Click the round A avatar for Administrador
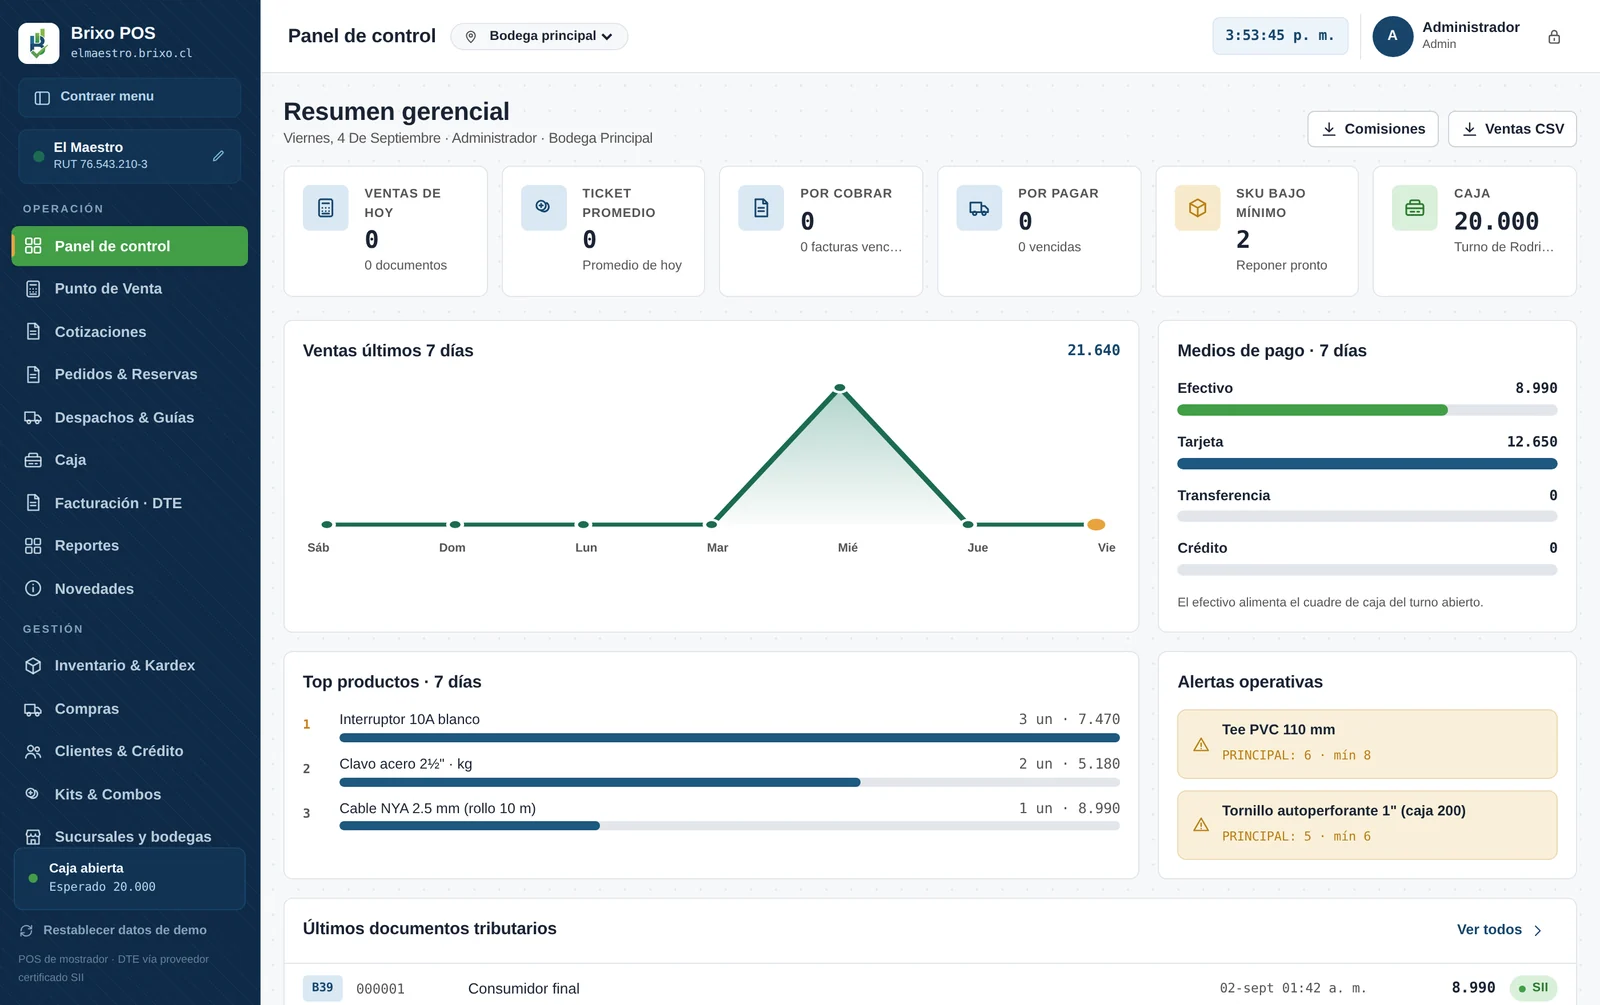The width and height of the screenshot is (1600, 1005). (1392, 36)
